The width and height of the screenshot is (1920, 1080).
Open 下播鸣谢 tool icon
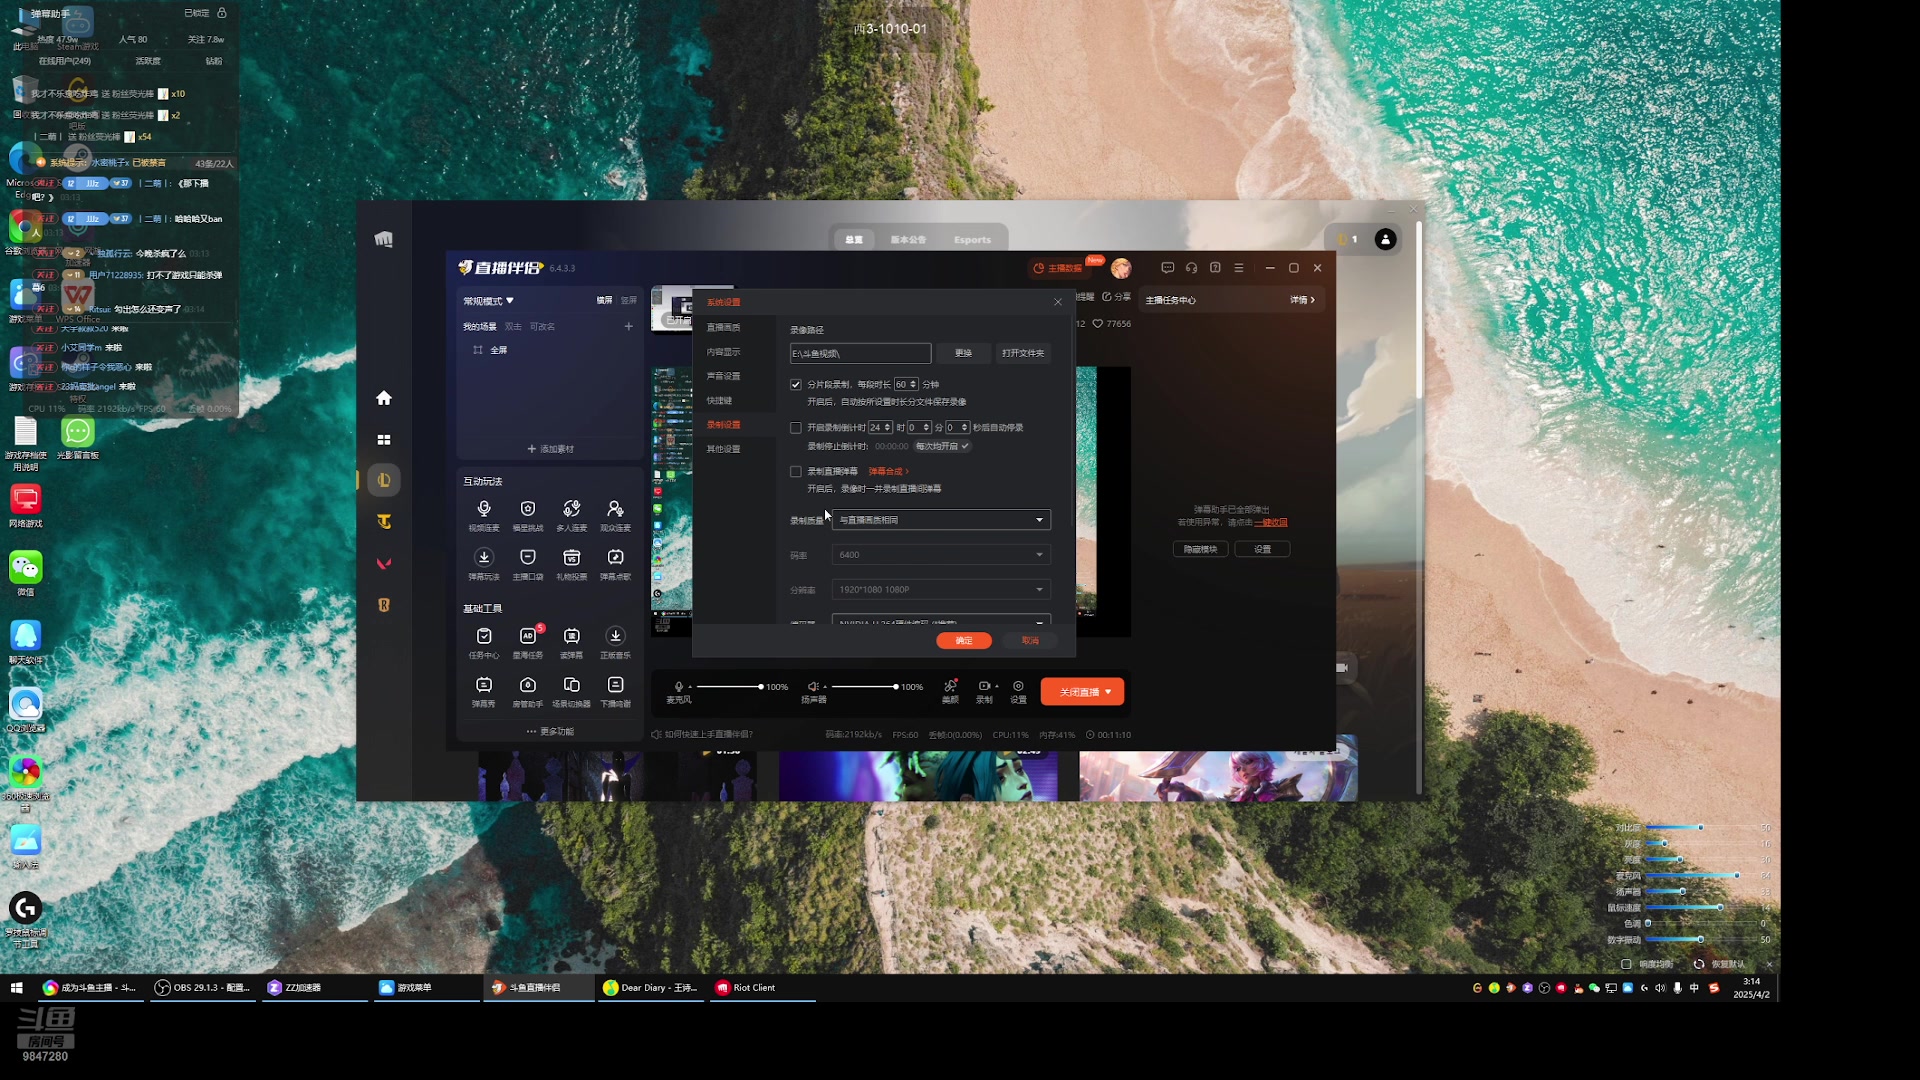pyautogui.click(x=615, y=685)
